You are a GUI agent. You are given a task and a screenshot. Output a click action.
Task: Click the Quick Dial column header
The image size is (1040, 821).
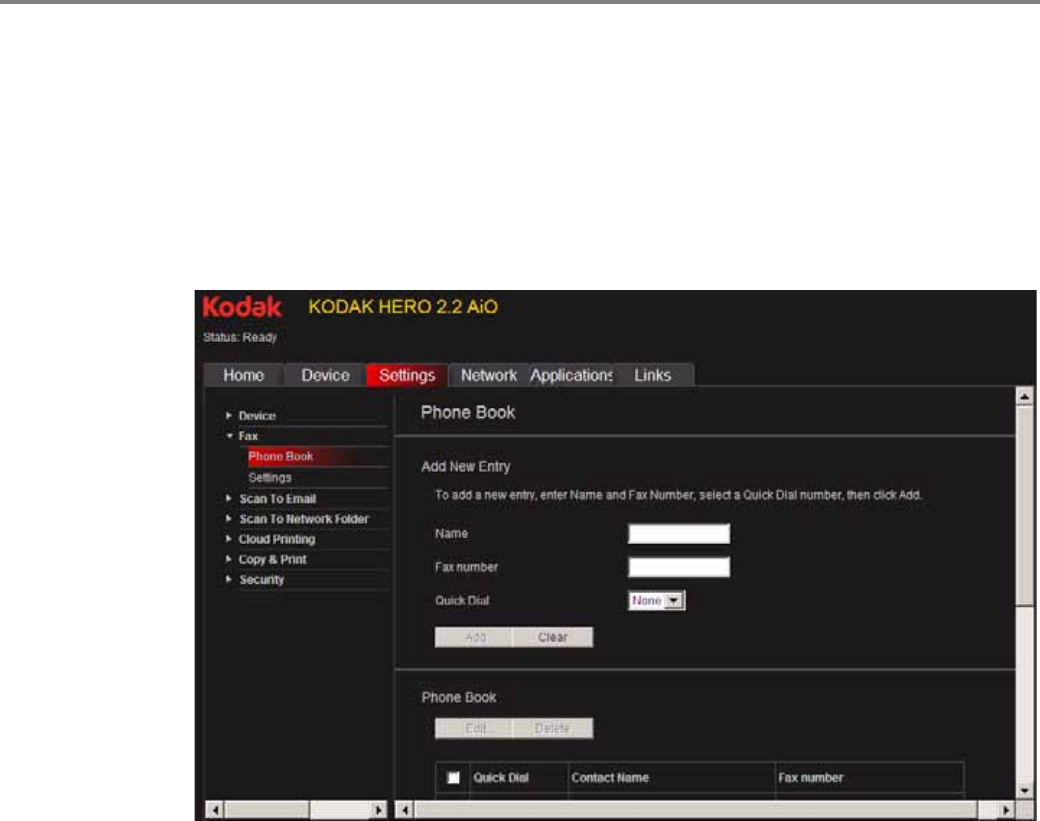click(x=501, y=778)
